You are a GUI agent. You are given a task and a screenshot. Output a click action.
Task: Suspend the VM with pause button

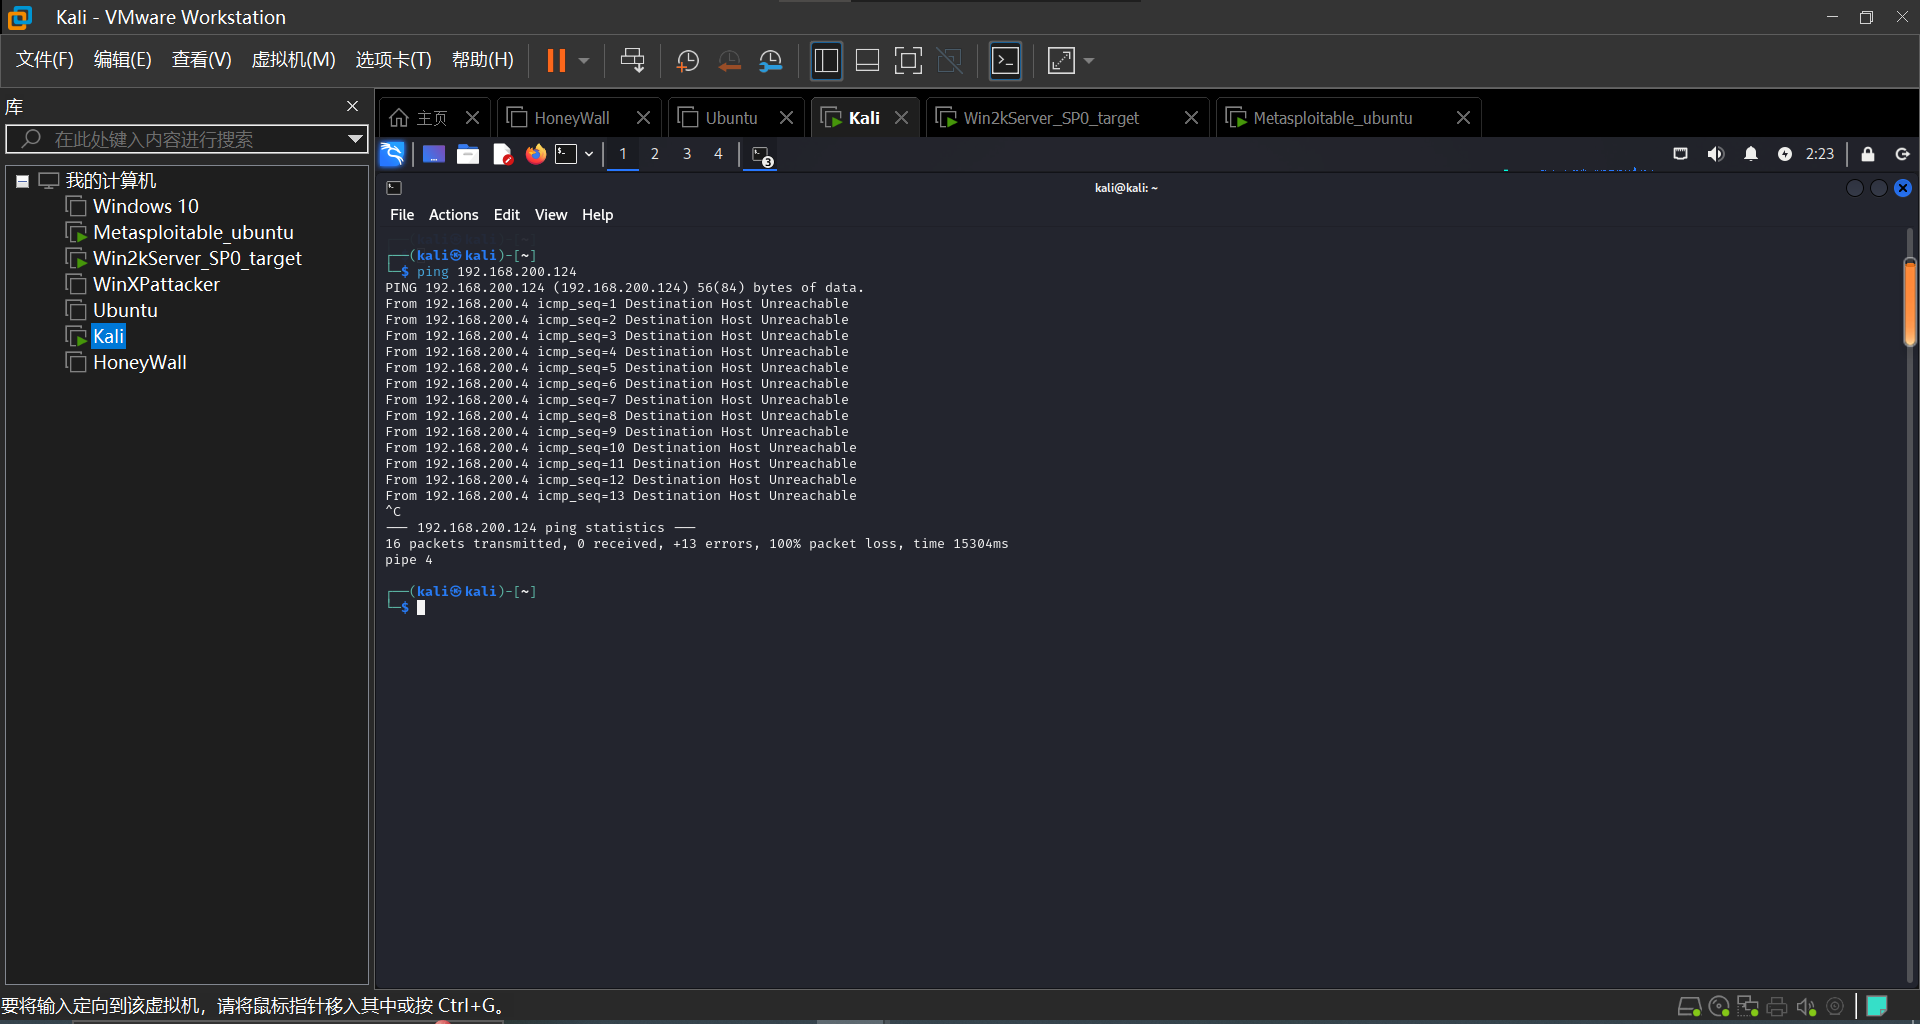coord(556,61)
